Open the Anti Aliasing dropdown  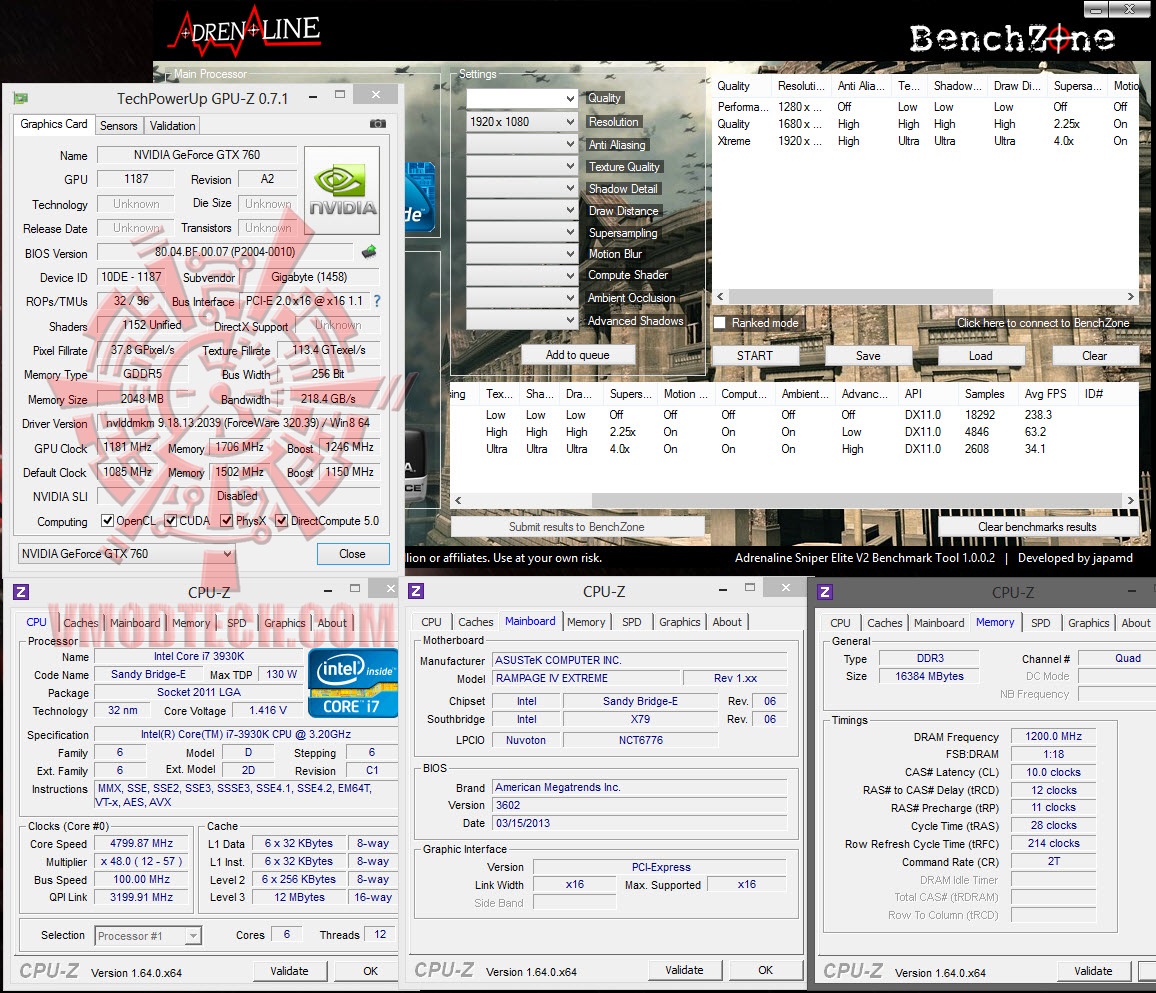click(522, 144)
